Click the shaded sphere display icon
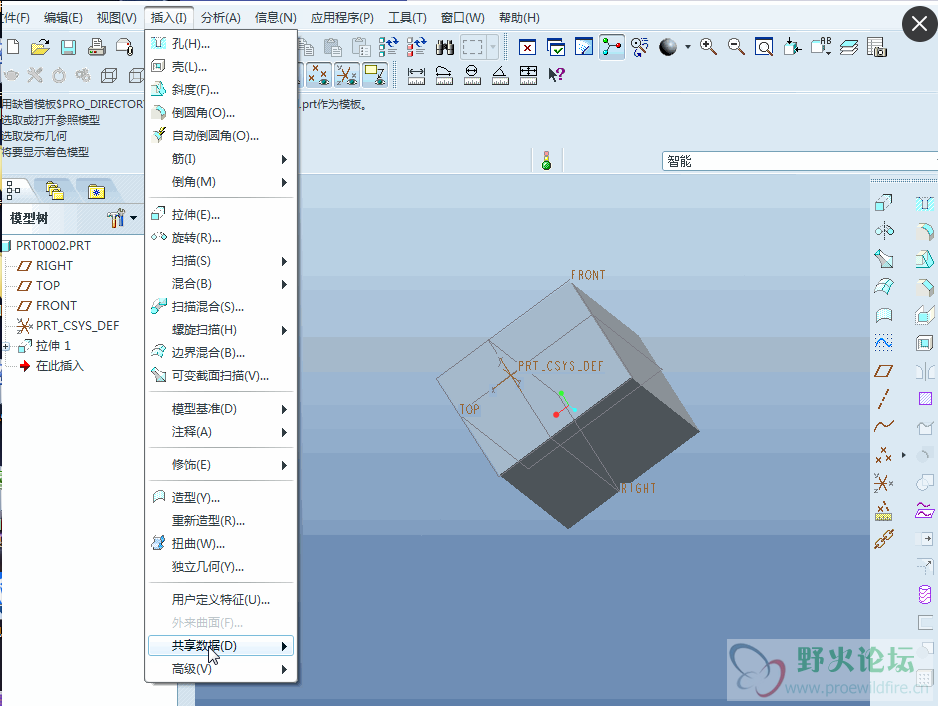This screenshot has width=938, height=706. pos(668,47)
